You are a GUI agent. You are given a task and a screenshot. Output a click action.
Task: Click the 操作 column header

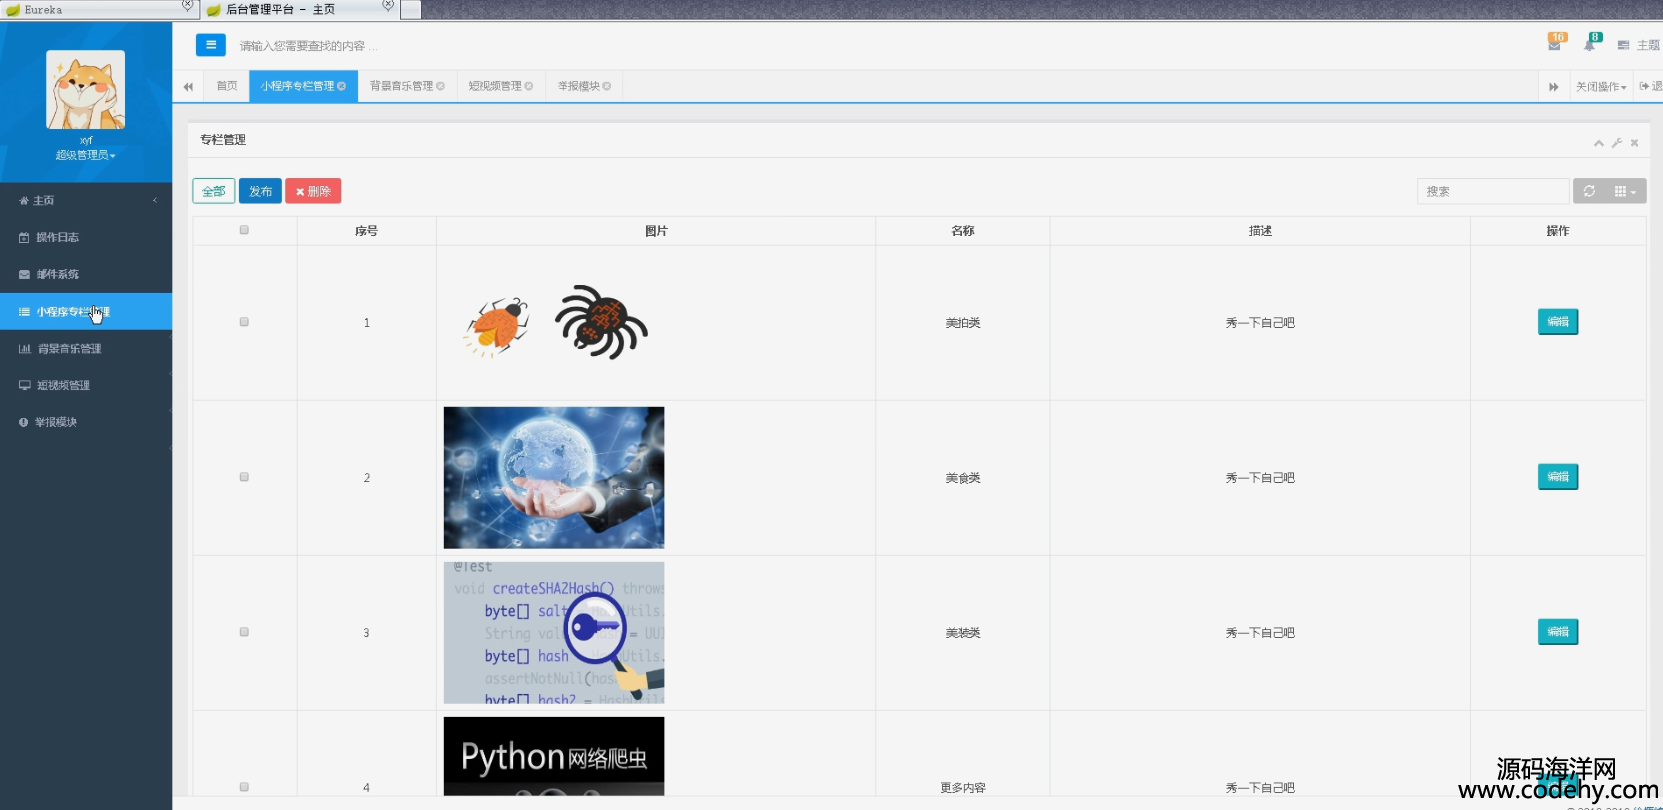(x=1558, y=231)
